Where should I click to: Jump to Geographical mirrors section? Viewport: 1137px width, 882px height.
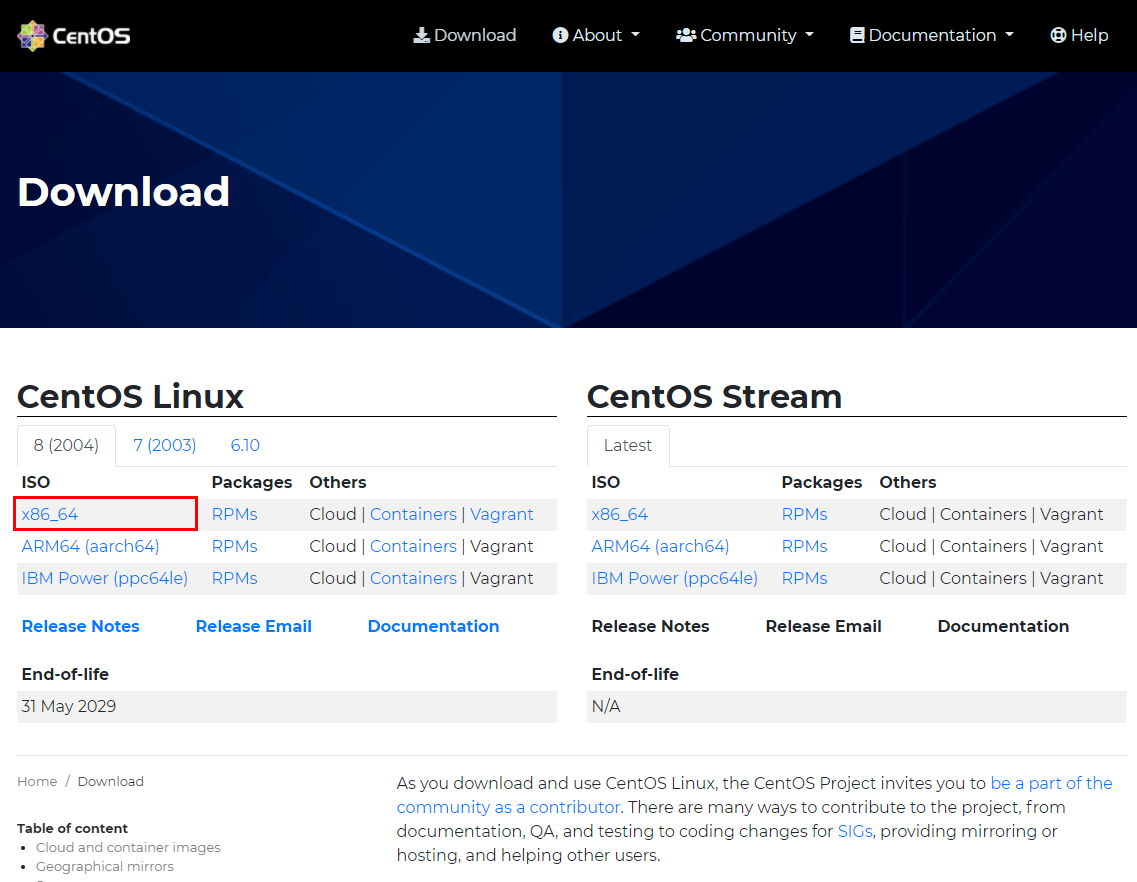105,866
